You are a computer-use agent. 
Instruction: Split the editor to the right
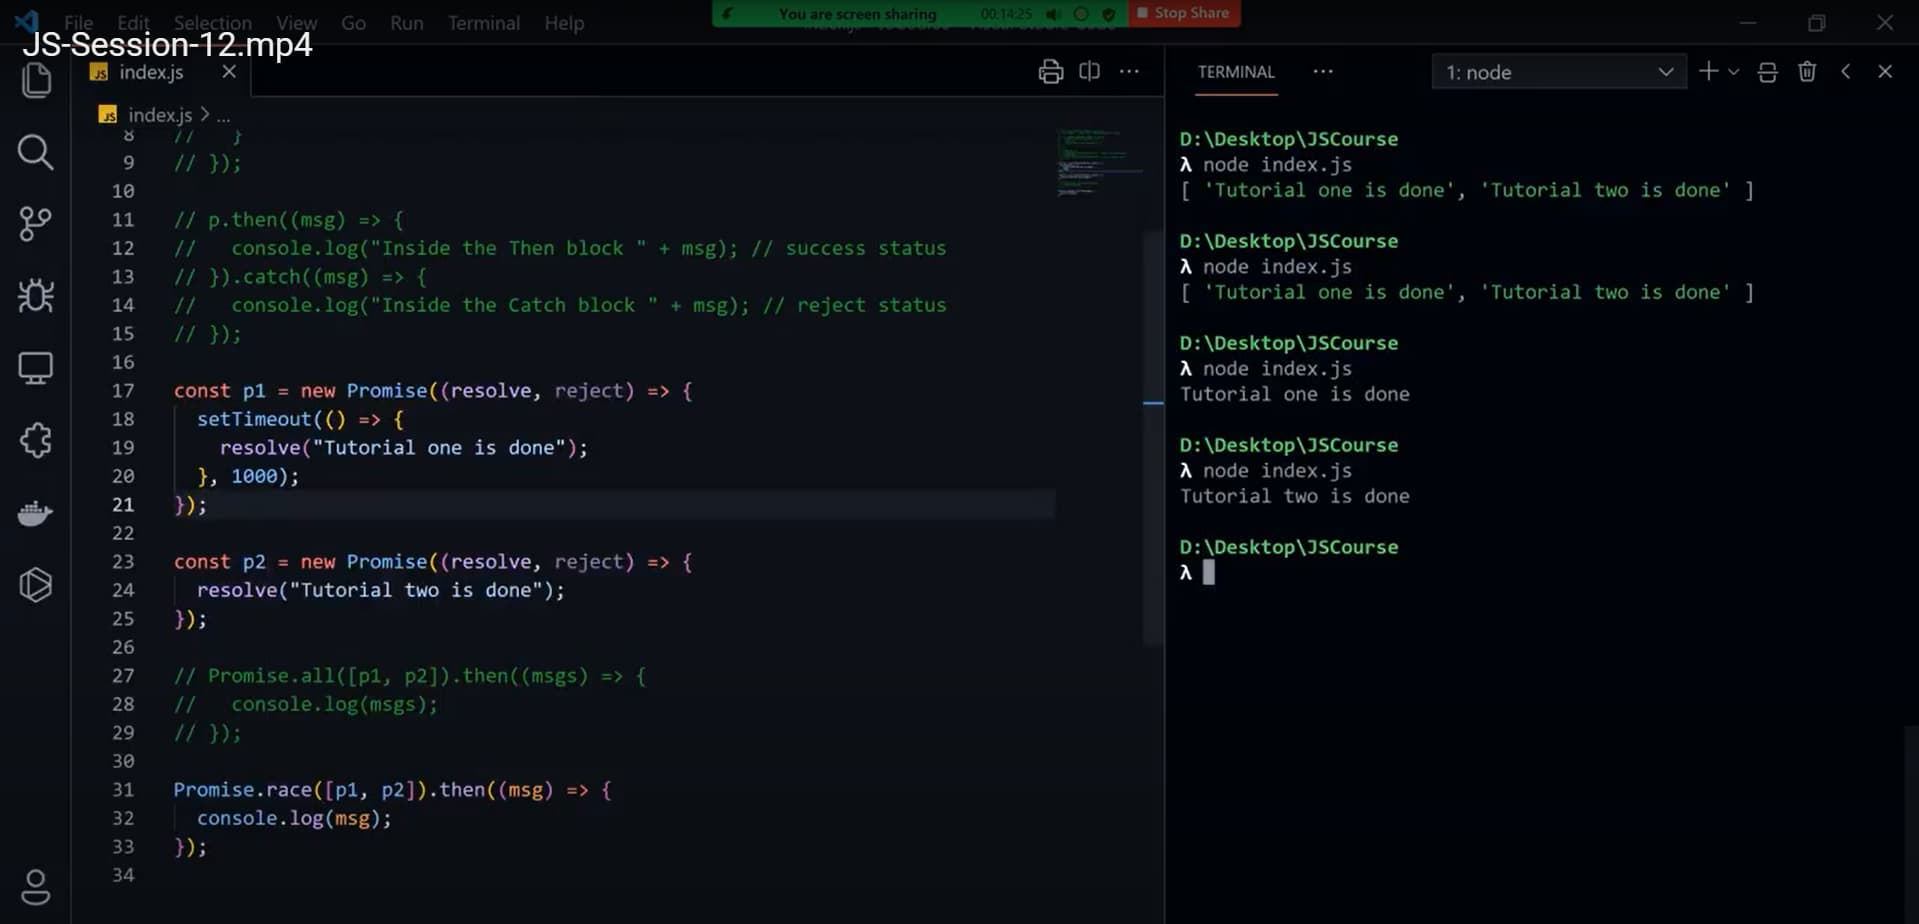(x=1089, y=72)
